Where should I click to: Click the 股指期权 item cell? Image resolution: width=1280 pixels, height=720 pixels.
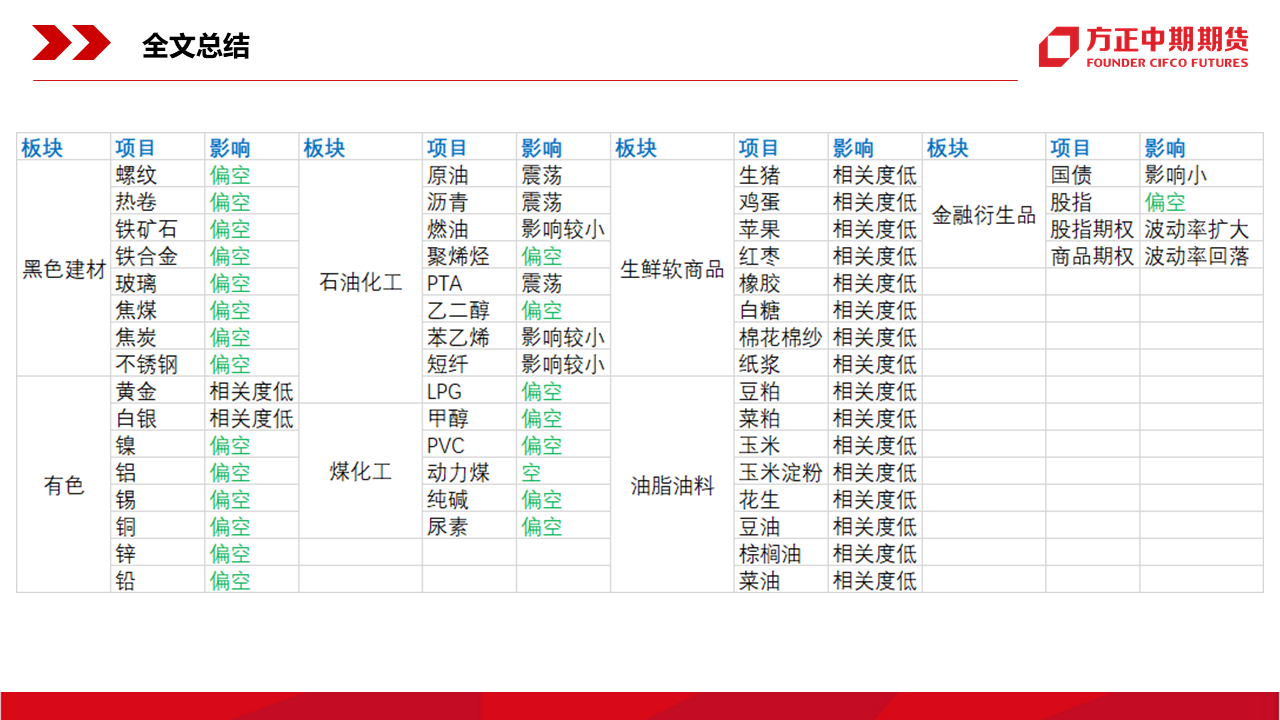pyautogui.click(x=1093, y=229)
